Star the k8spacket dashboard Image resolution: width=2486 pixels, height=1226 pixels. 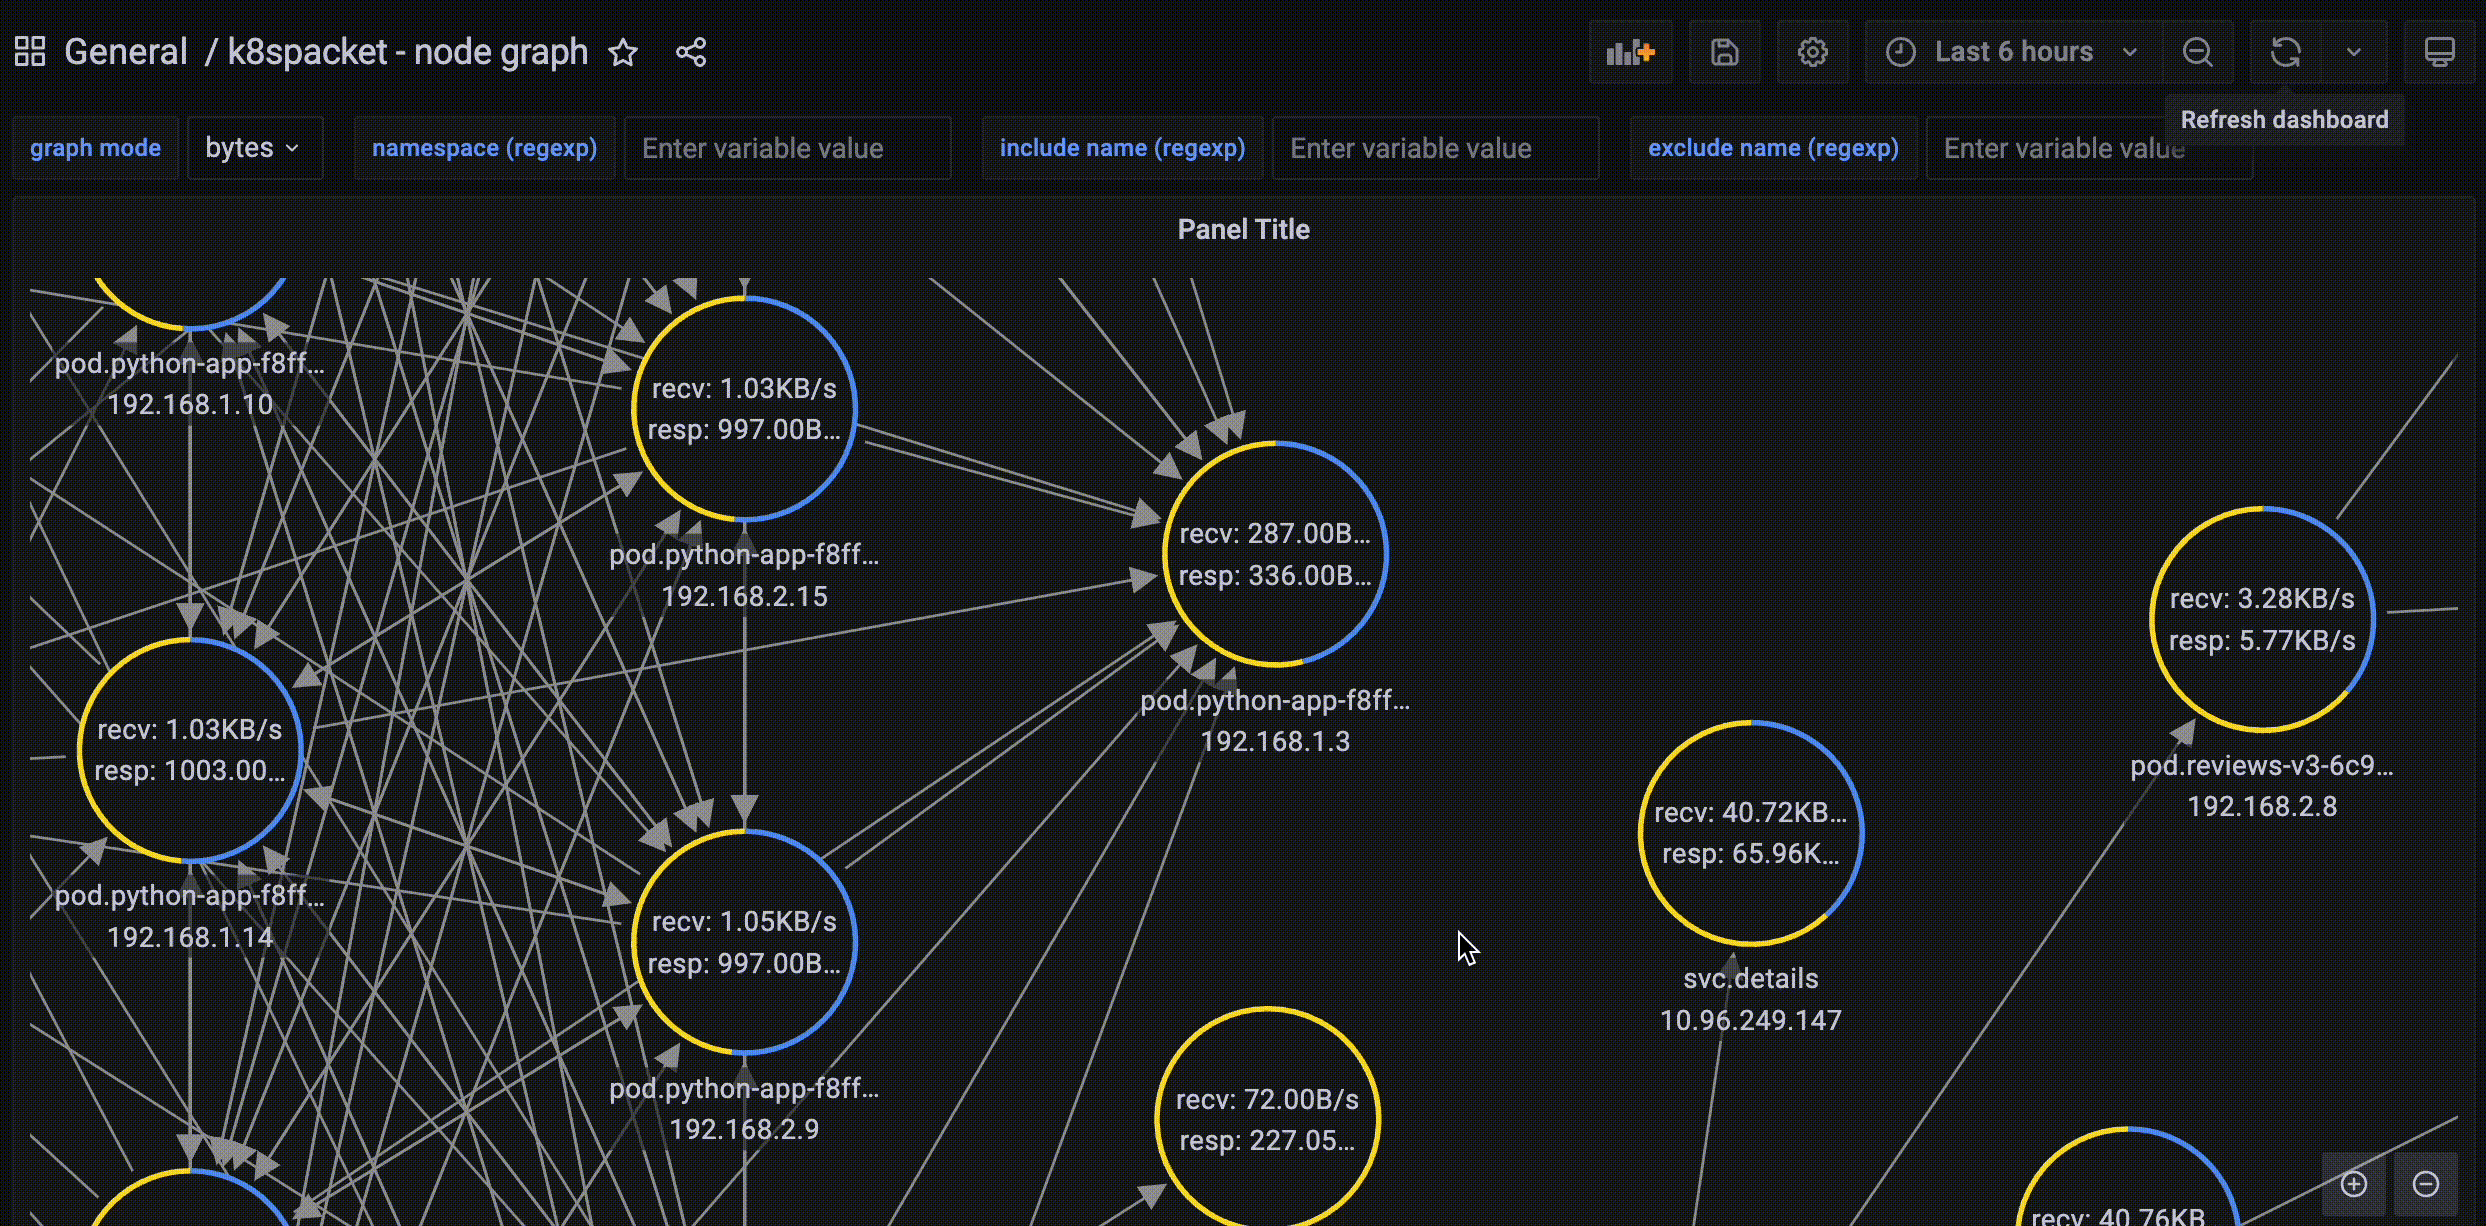pyautogui.click(x=623, y=52)
